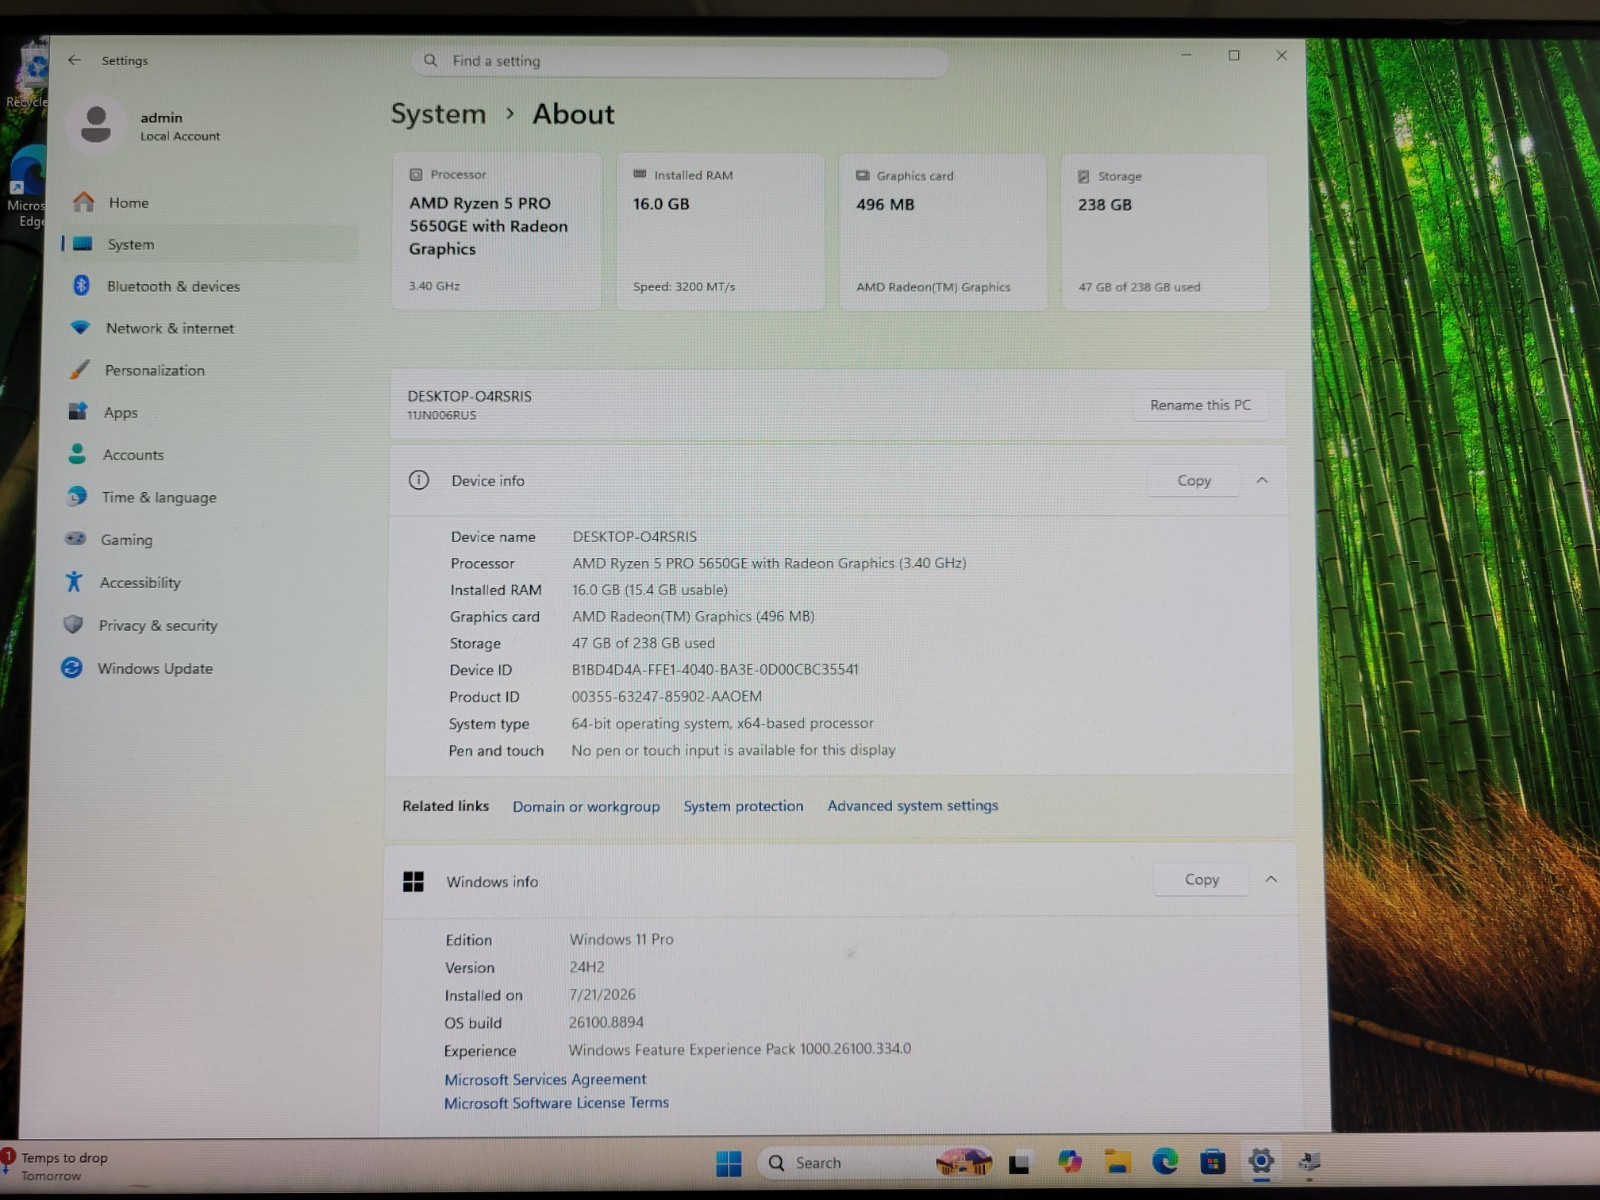The image size is (1600, 1200).
Task: Open the Windows Start menu
Action: tap(729, 1163)
